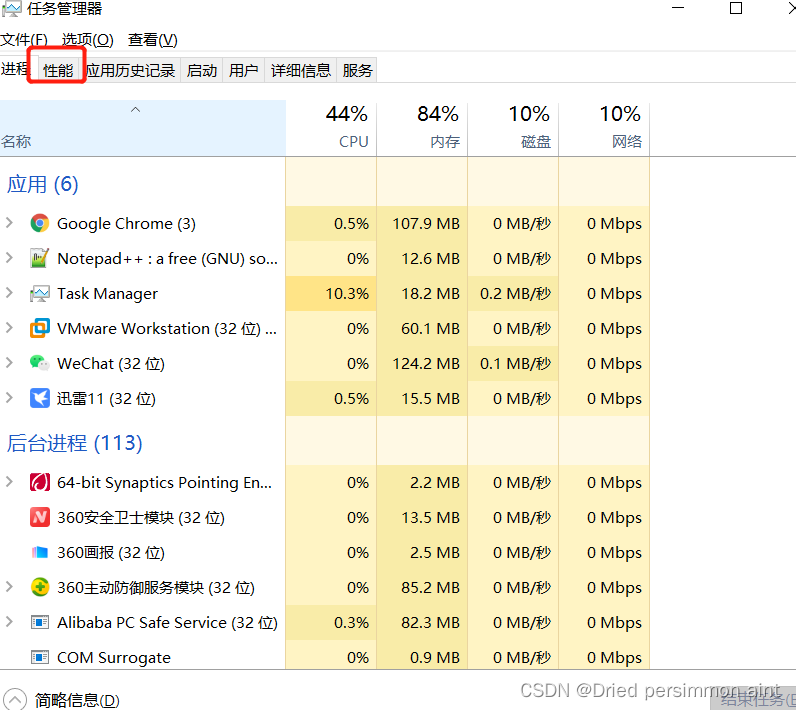Switch to the 性能 tab
This screenshot has width=796, height=710.
point(58,70)
